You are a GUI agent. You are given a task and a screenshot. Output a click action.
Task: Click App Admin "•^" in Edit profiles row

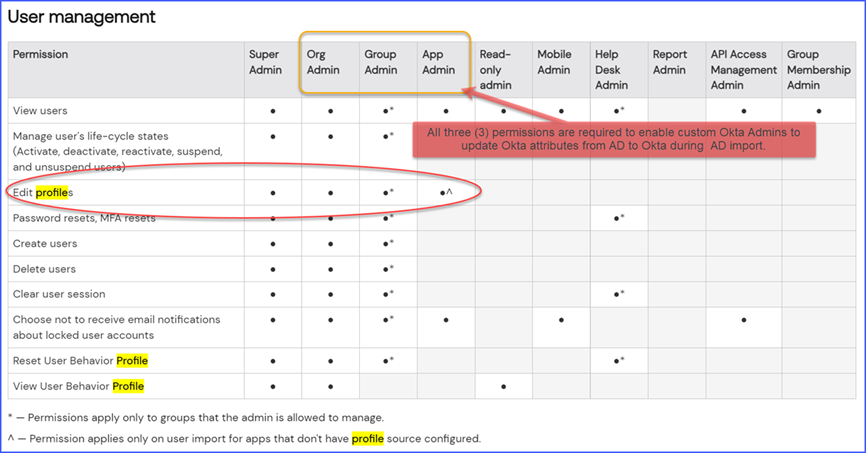[446, 192]
